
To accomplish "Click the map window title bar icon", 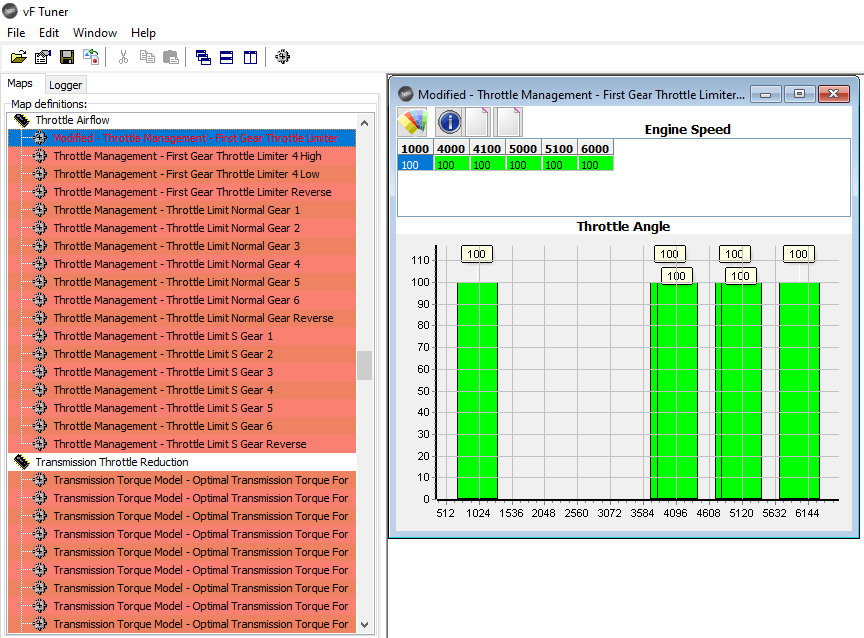I will 406,94.
